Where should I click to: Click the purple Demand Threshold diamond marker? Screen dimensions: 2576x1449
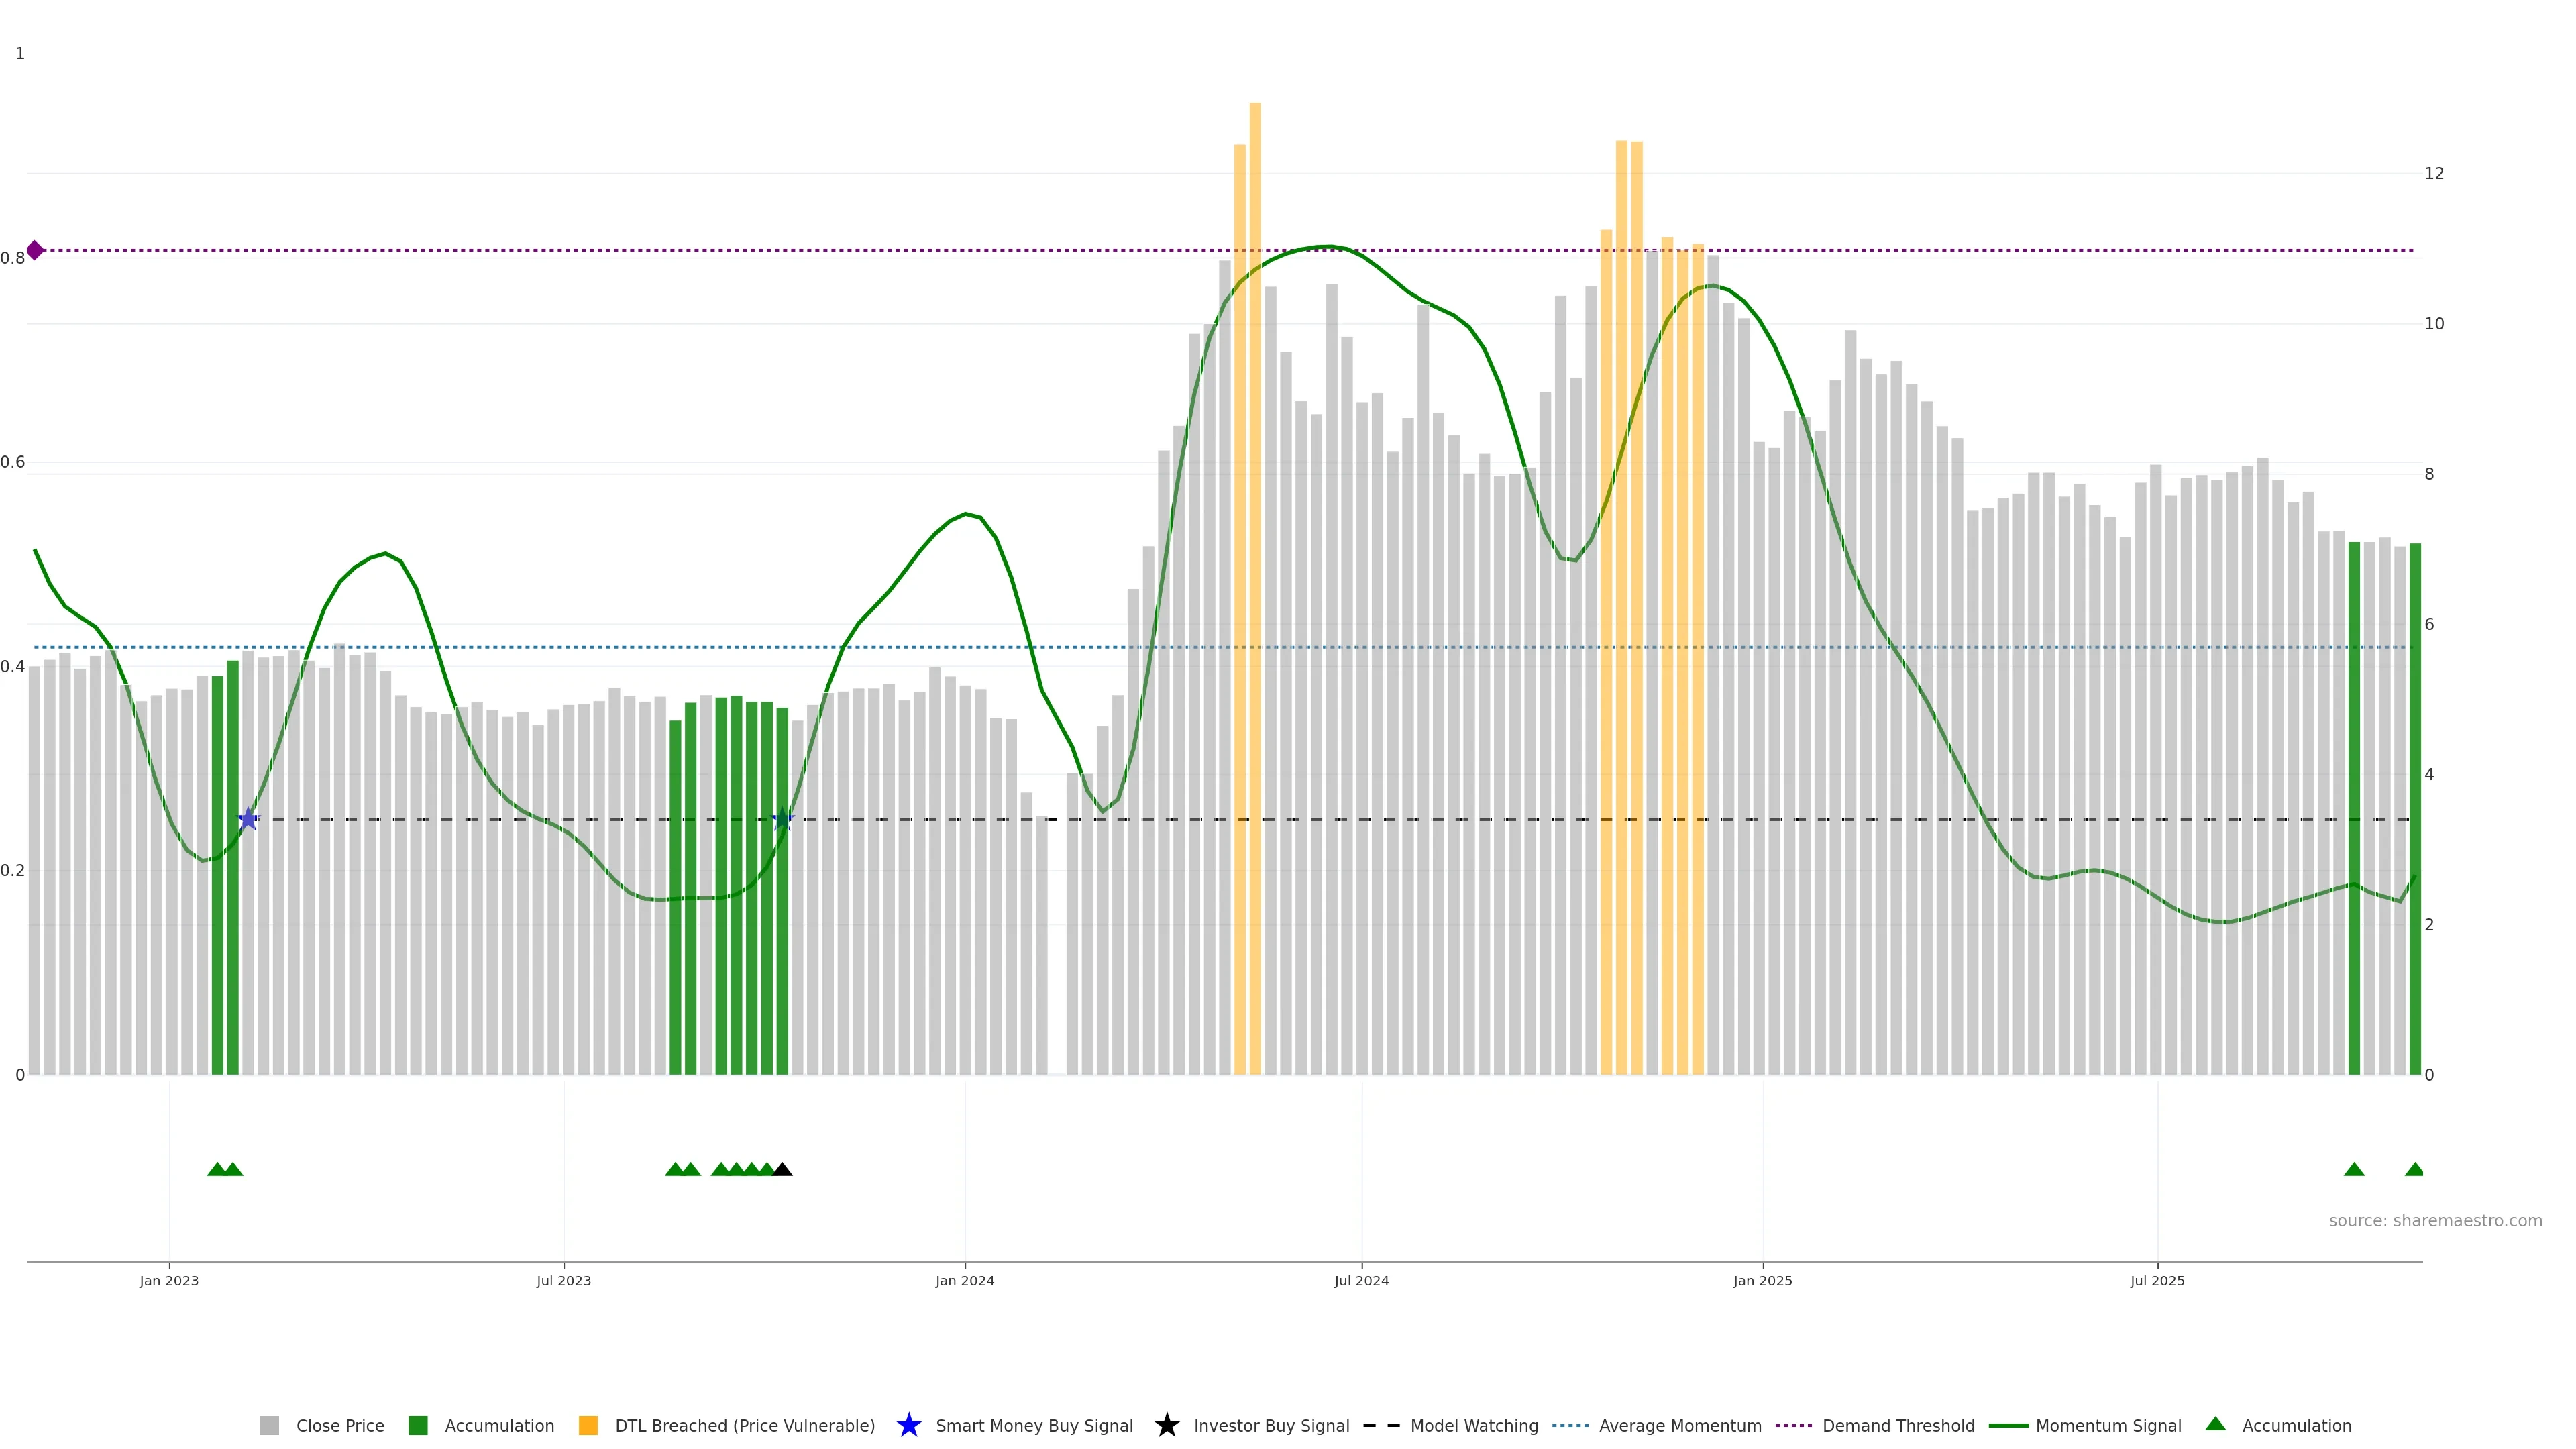point(35,250)
